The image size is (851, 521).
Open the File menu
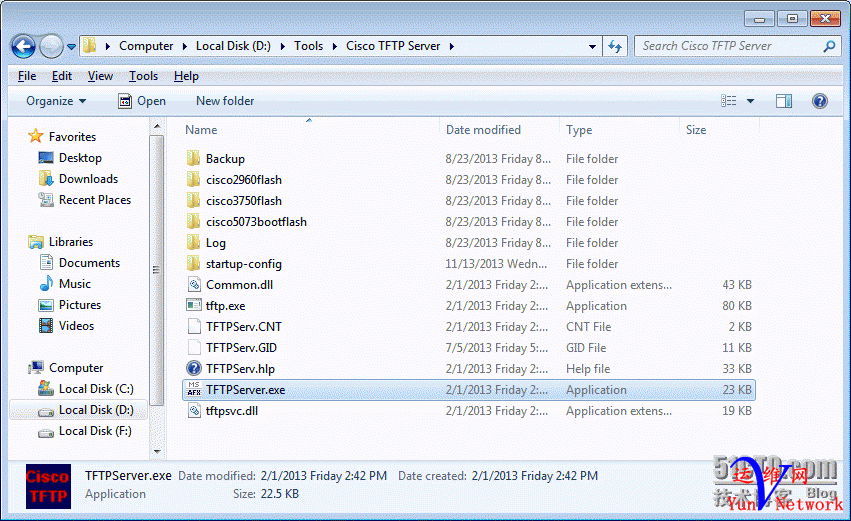tap(27, 76)
